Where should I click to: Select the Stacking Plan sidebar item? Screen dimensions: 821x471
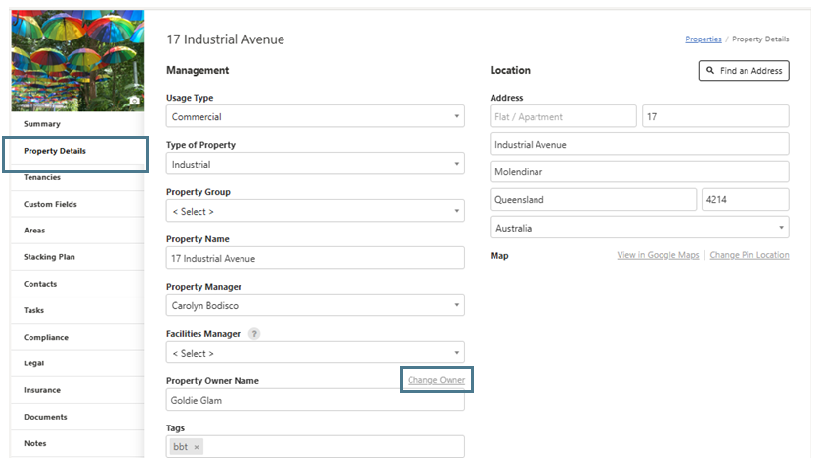(49, 257)
